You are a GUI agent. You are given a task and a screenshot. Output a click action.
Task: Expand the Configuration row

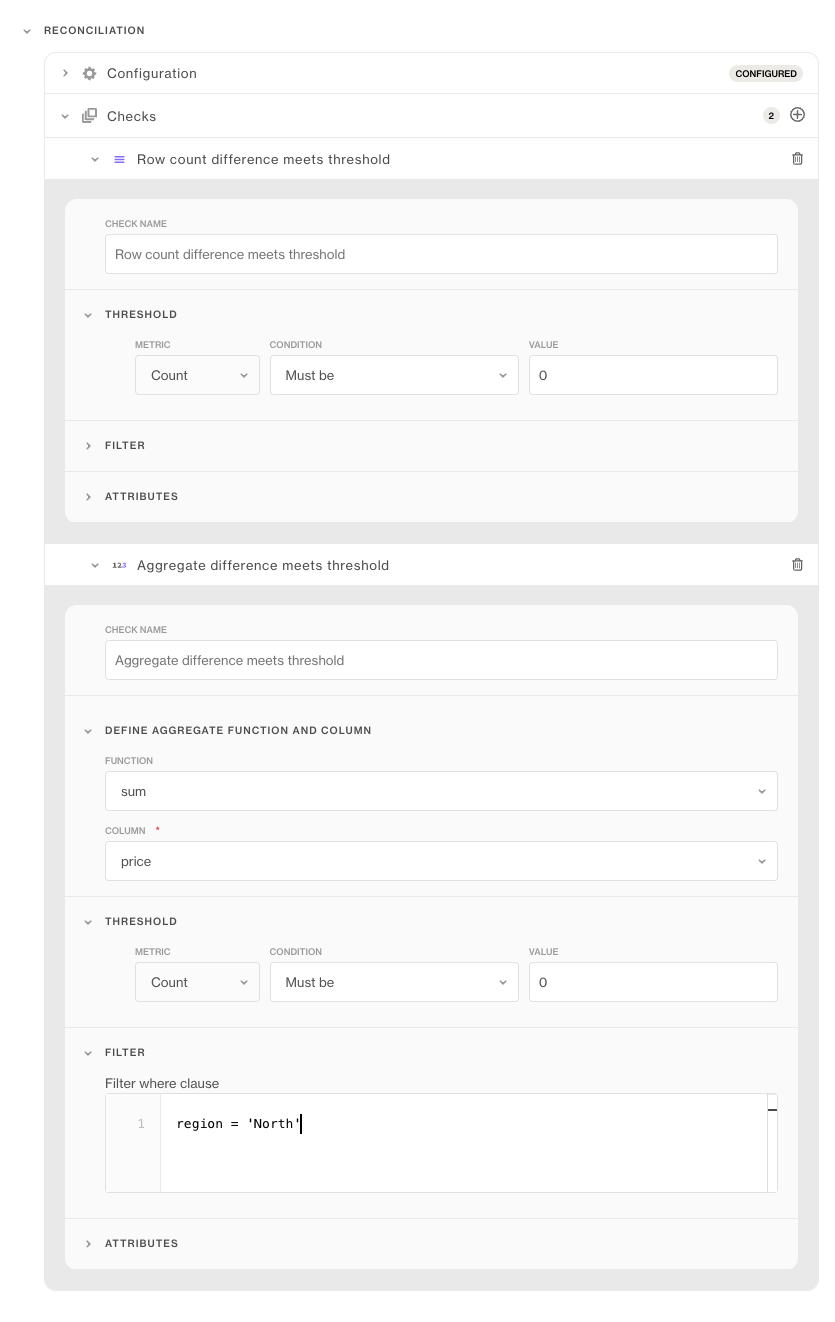click(65, 73)
